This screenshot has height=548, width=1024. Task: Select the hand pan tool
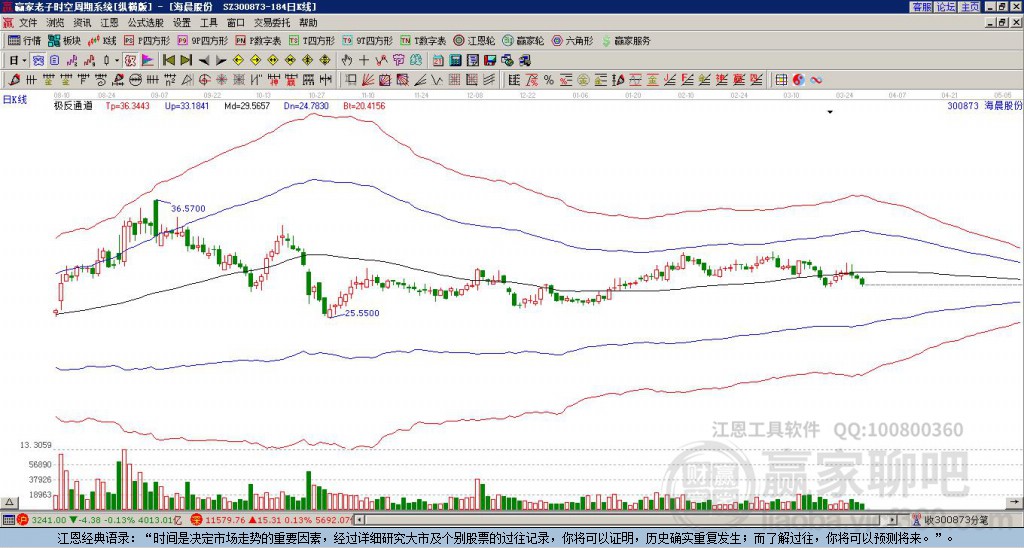click(x=346, y=61)
